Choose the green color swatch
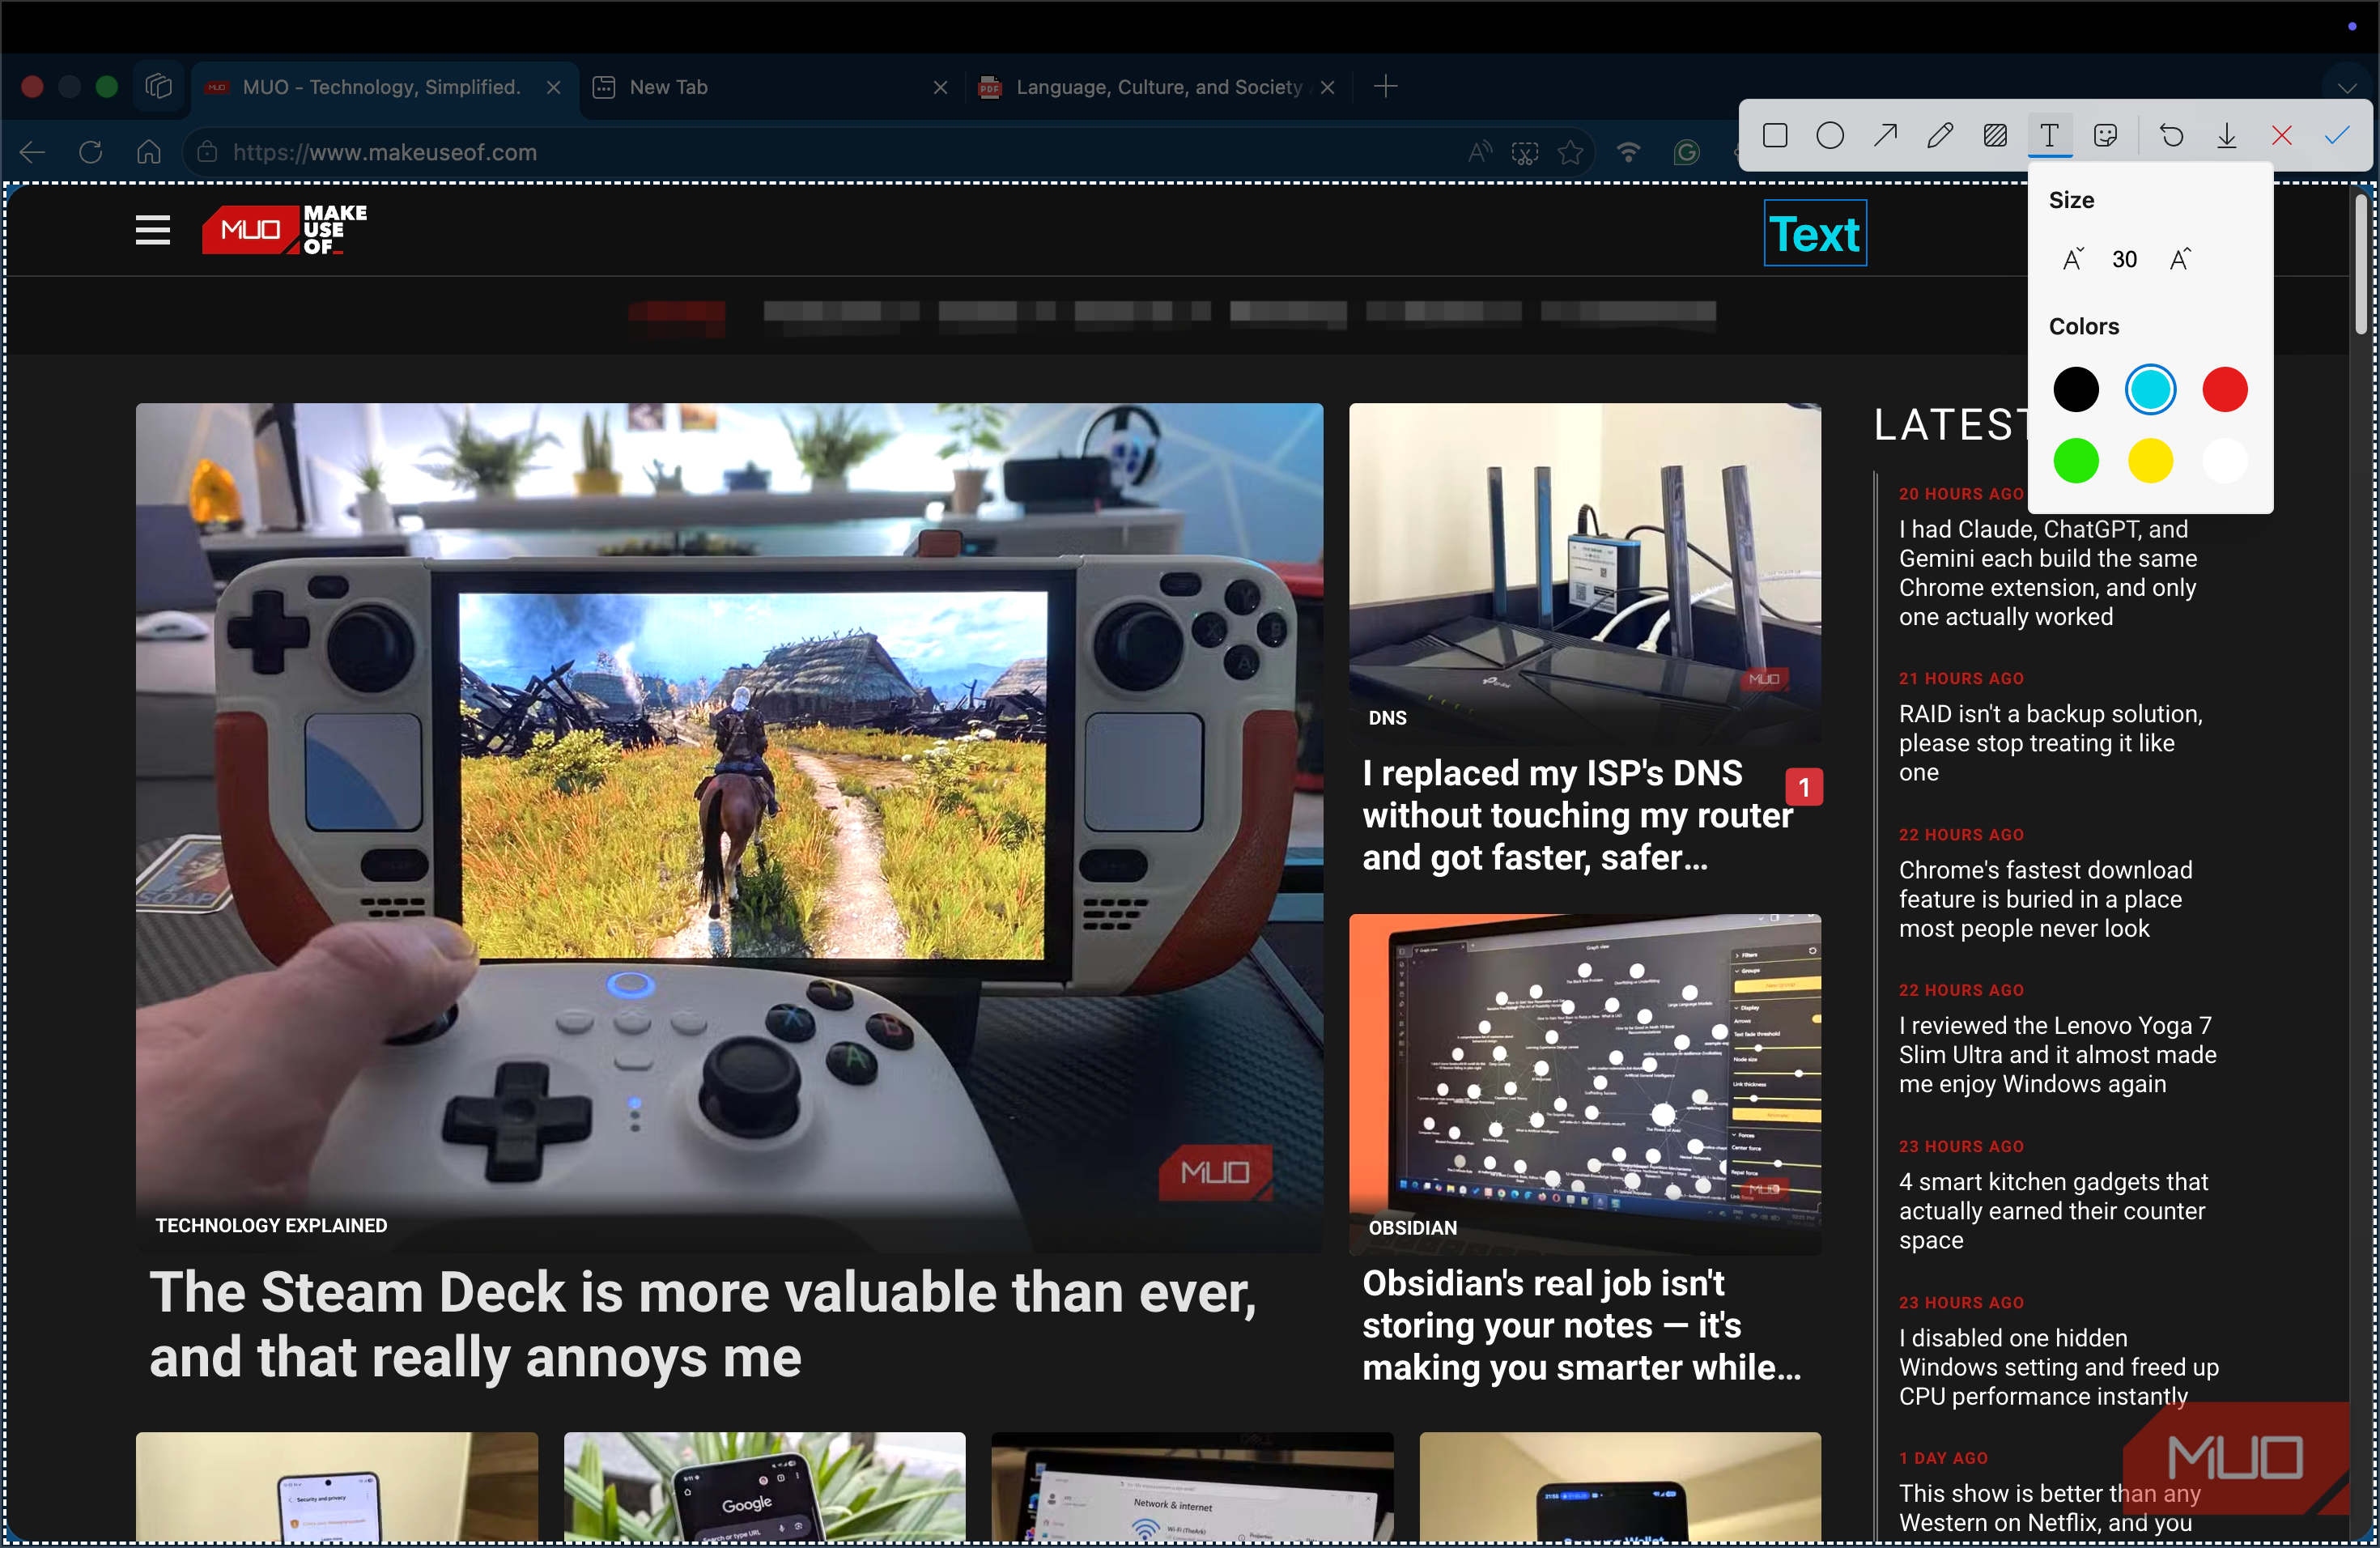Image resolution: width=2380 pixels, height=1548 pixels. 2076,461
